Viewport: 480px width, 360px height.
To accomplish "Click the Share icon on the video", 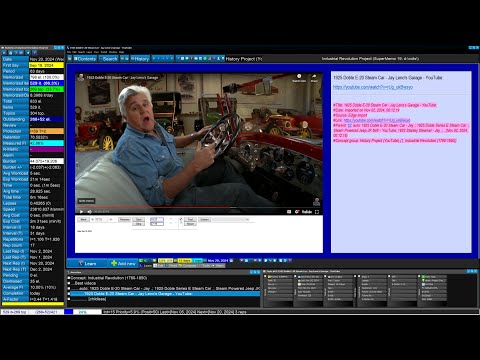I will (x=314, y=77).
